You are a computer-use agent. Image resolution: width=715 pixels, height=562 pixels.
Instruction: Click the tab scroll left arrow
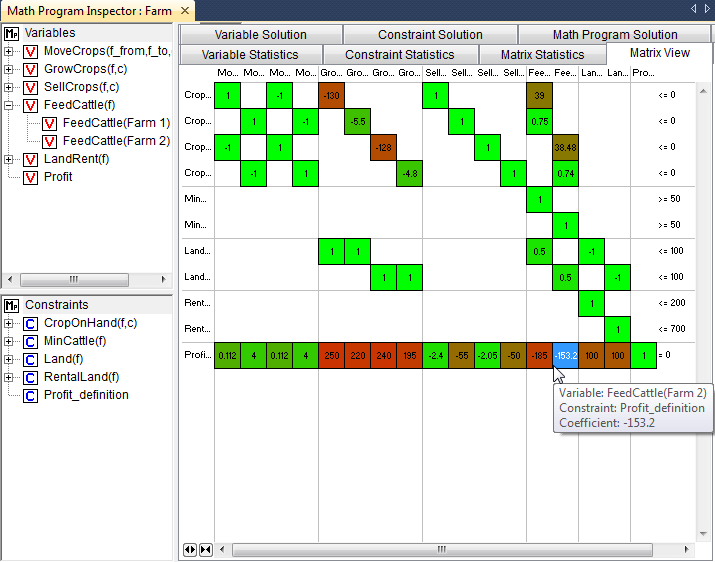pyautogui.click(x=694, y=9)
